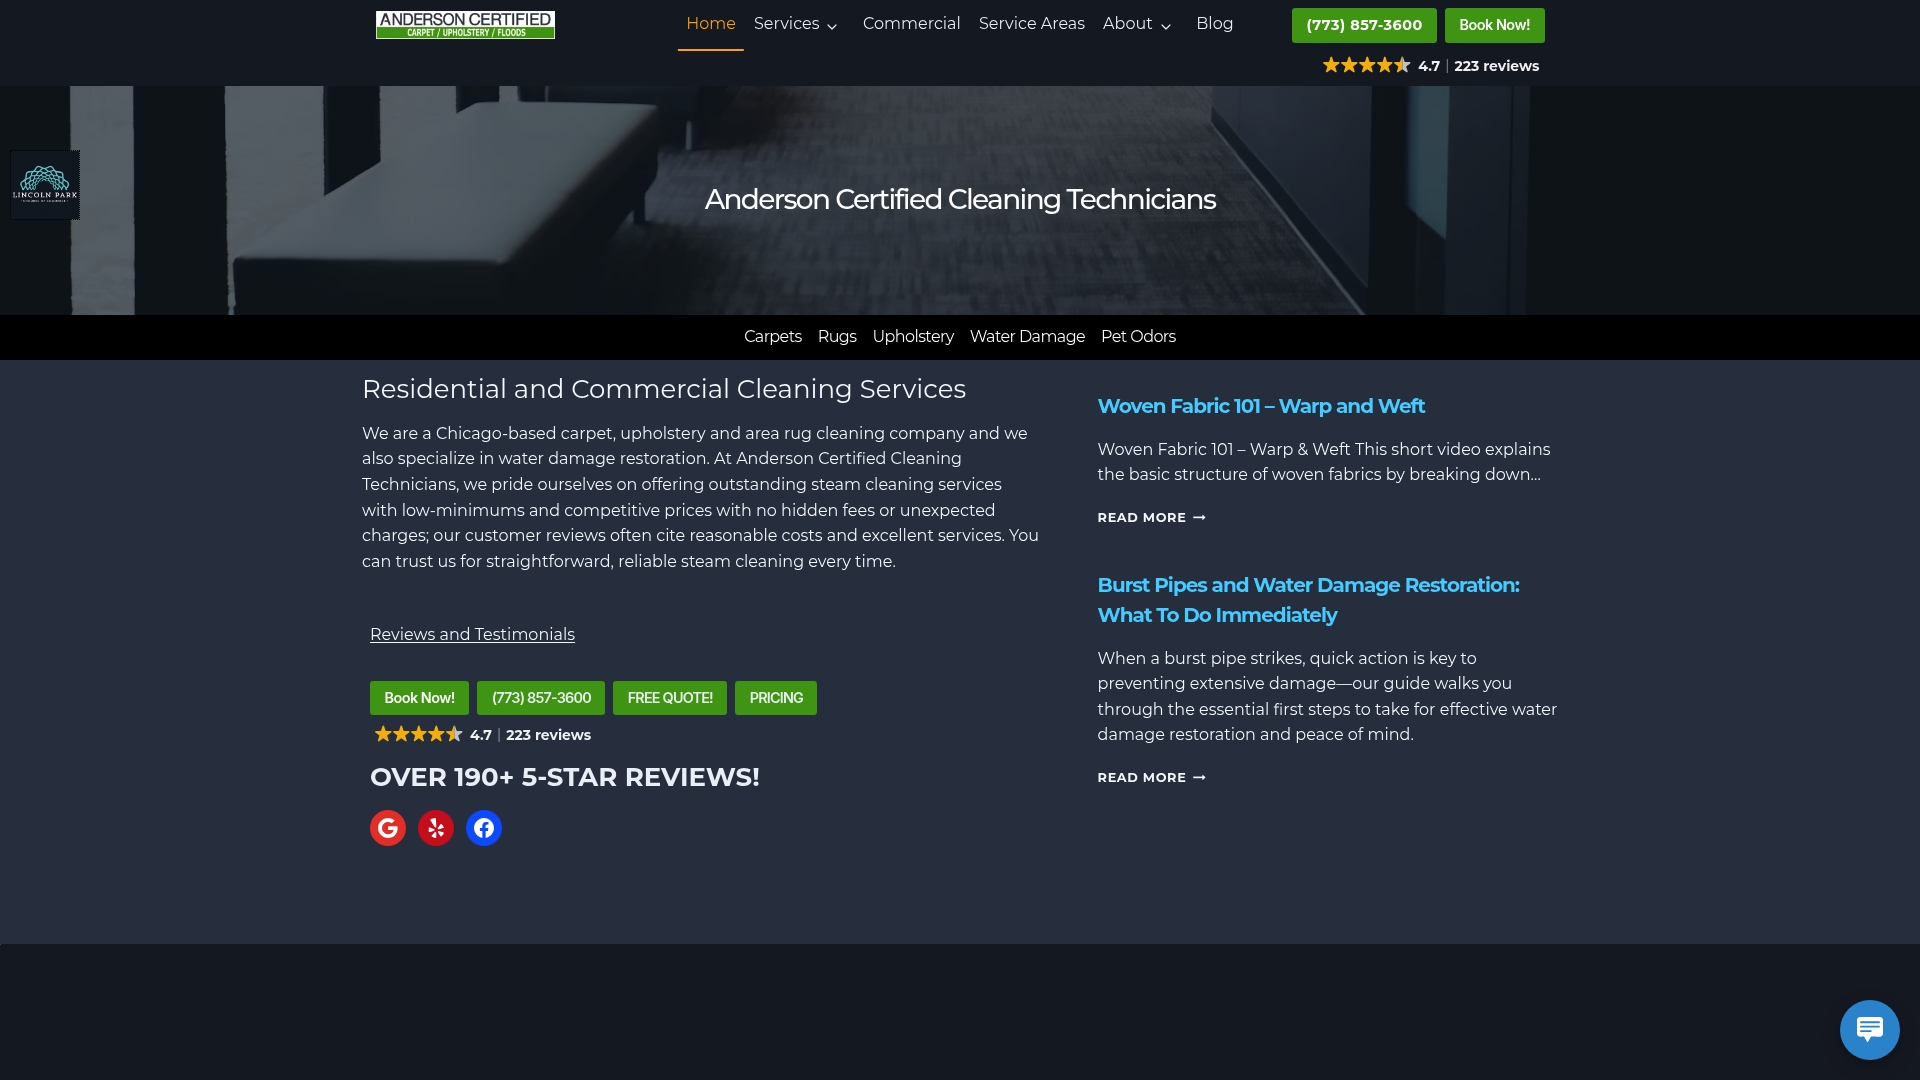
Task: Click 'Residential and Commercial Cleaning Services' heading
Action: tap(664, 390)
